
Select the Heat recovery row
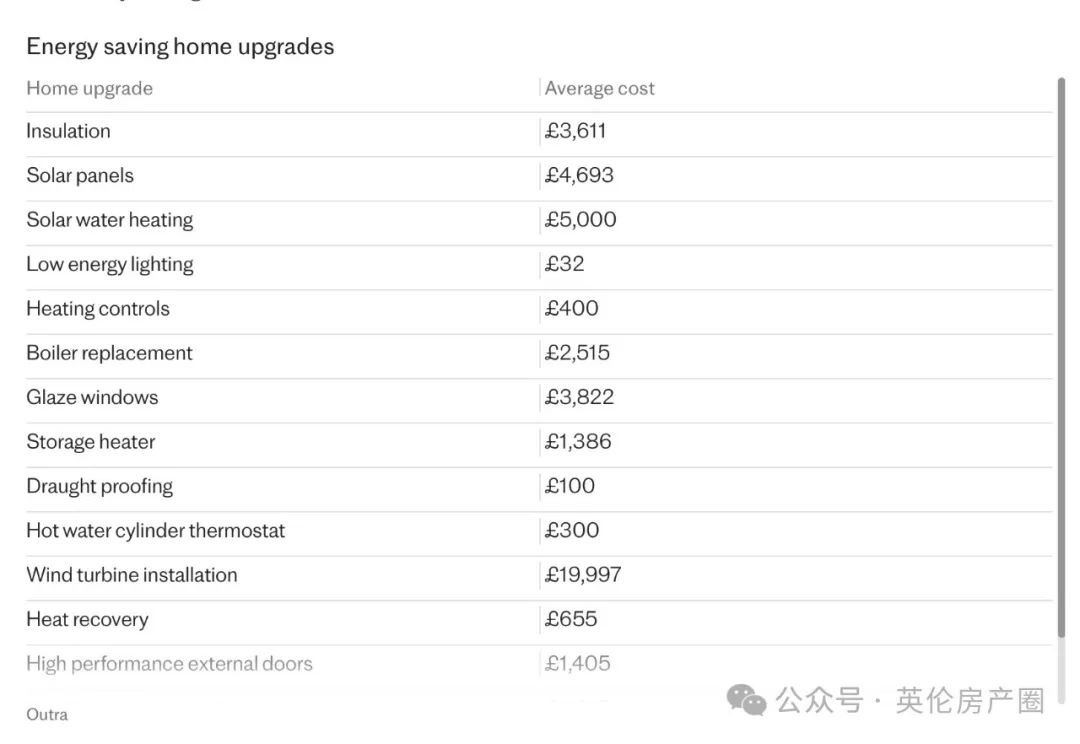tap(539, 619)
